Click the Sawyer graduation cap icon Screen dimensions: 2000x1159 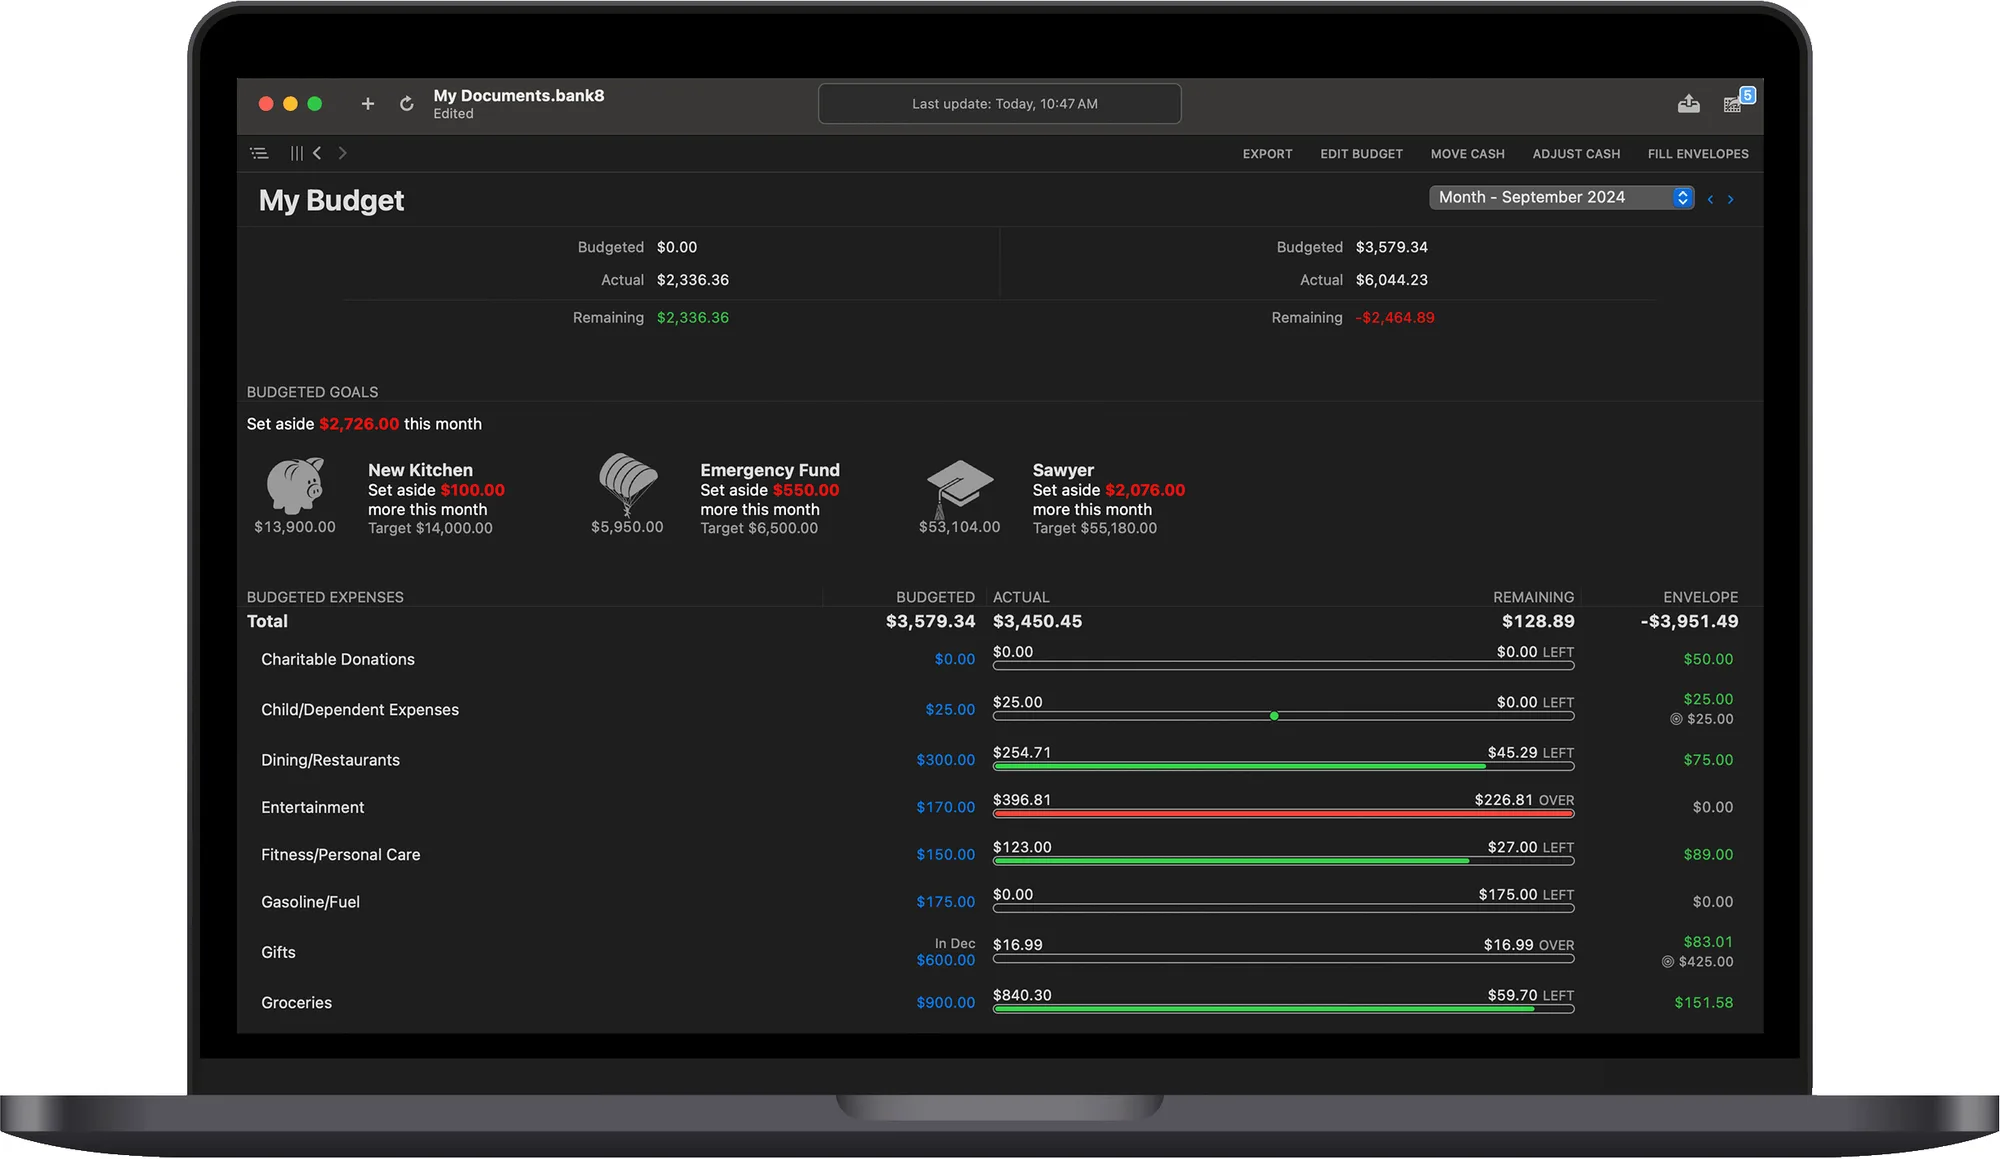(959, 488)
